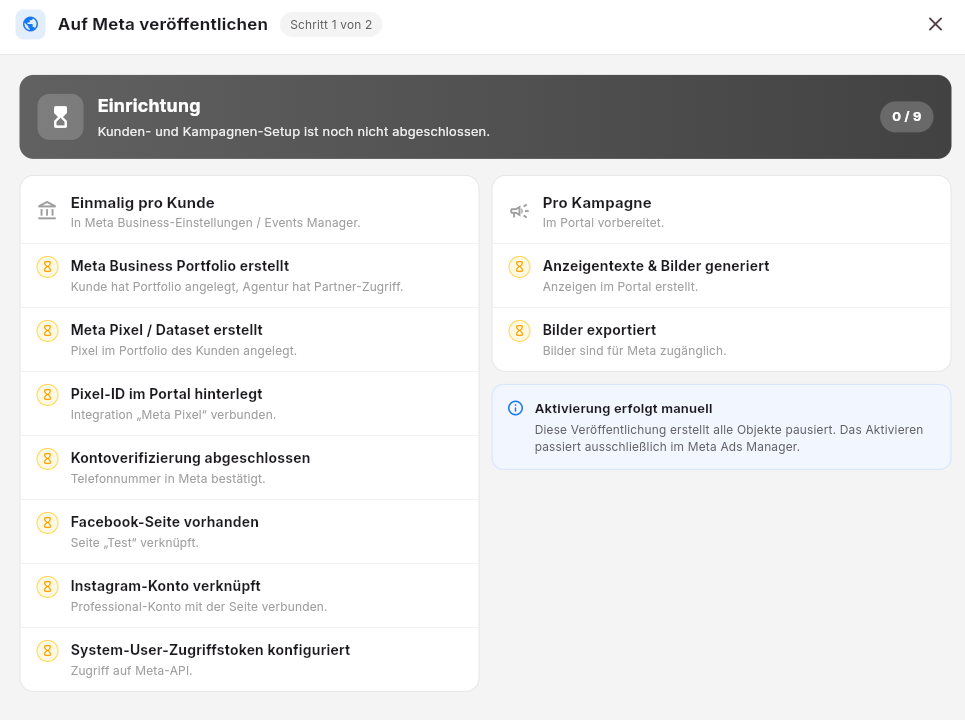Click pending icon for Kontoverifizierung abgeschlossen
The width and height of the screenshot is (965, 720).
click(x=47, y=459)
